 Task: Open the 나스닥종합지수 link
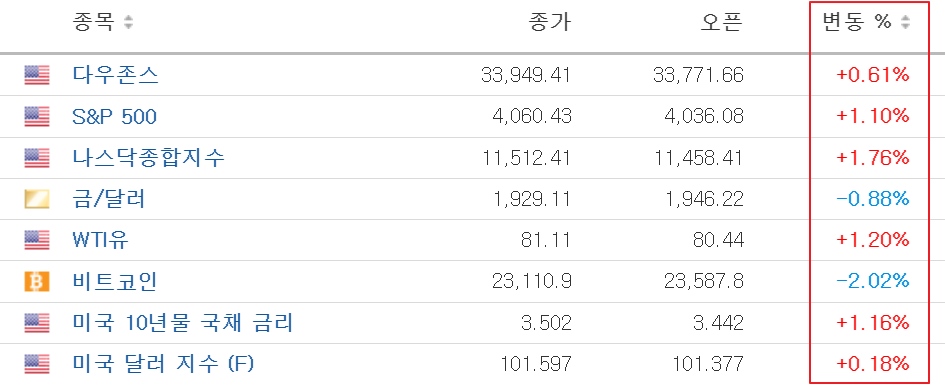pyautogui.click(x=148, y=158)
